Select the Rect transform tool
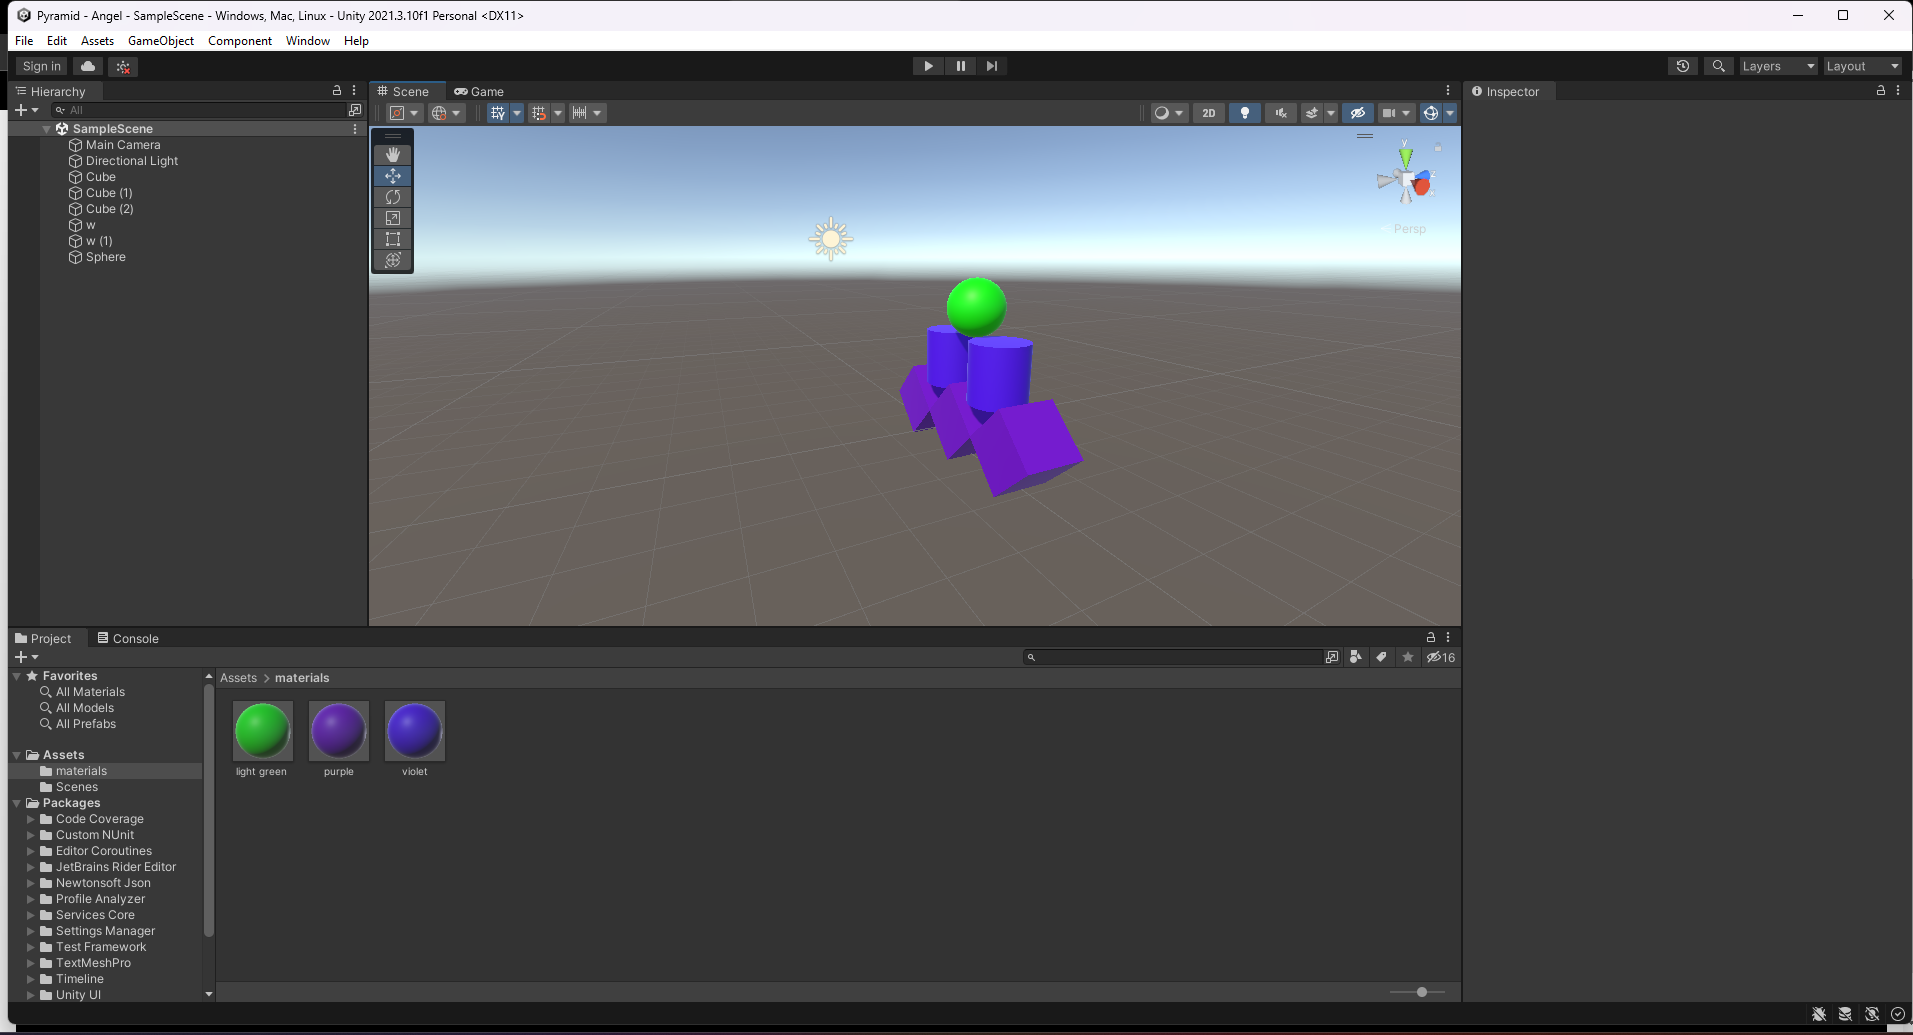The width and height of the screenshot is (1913, 1035). [393, 239]
